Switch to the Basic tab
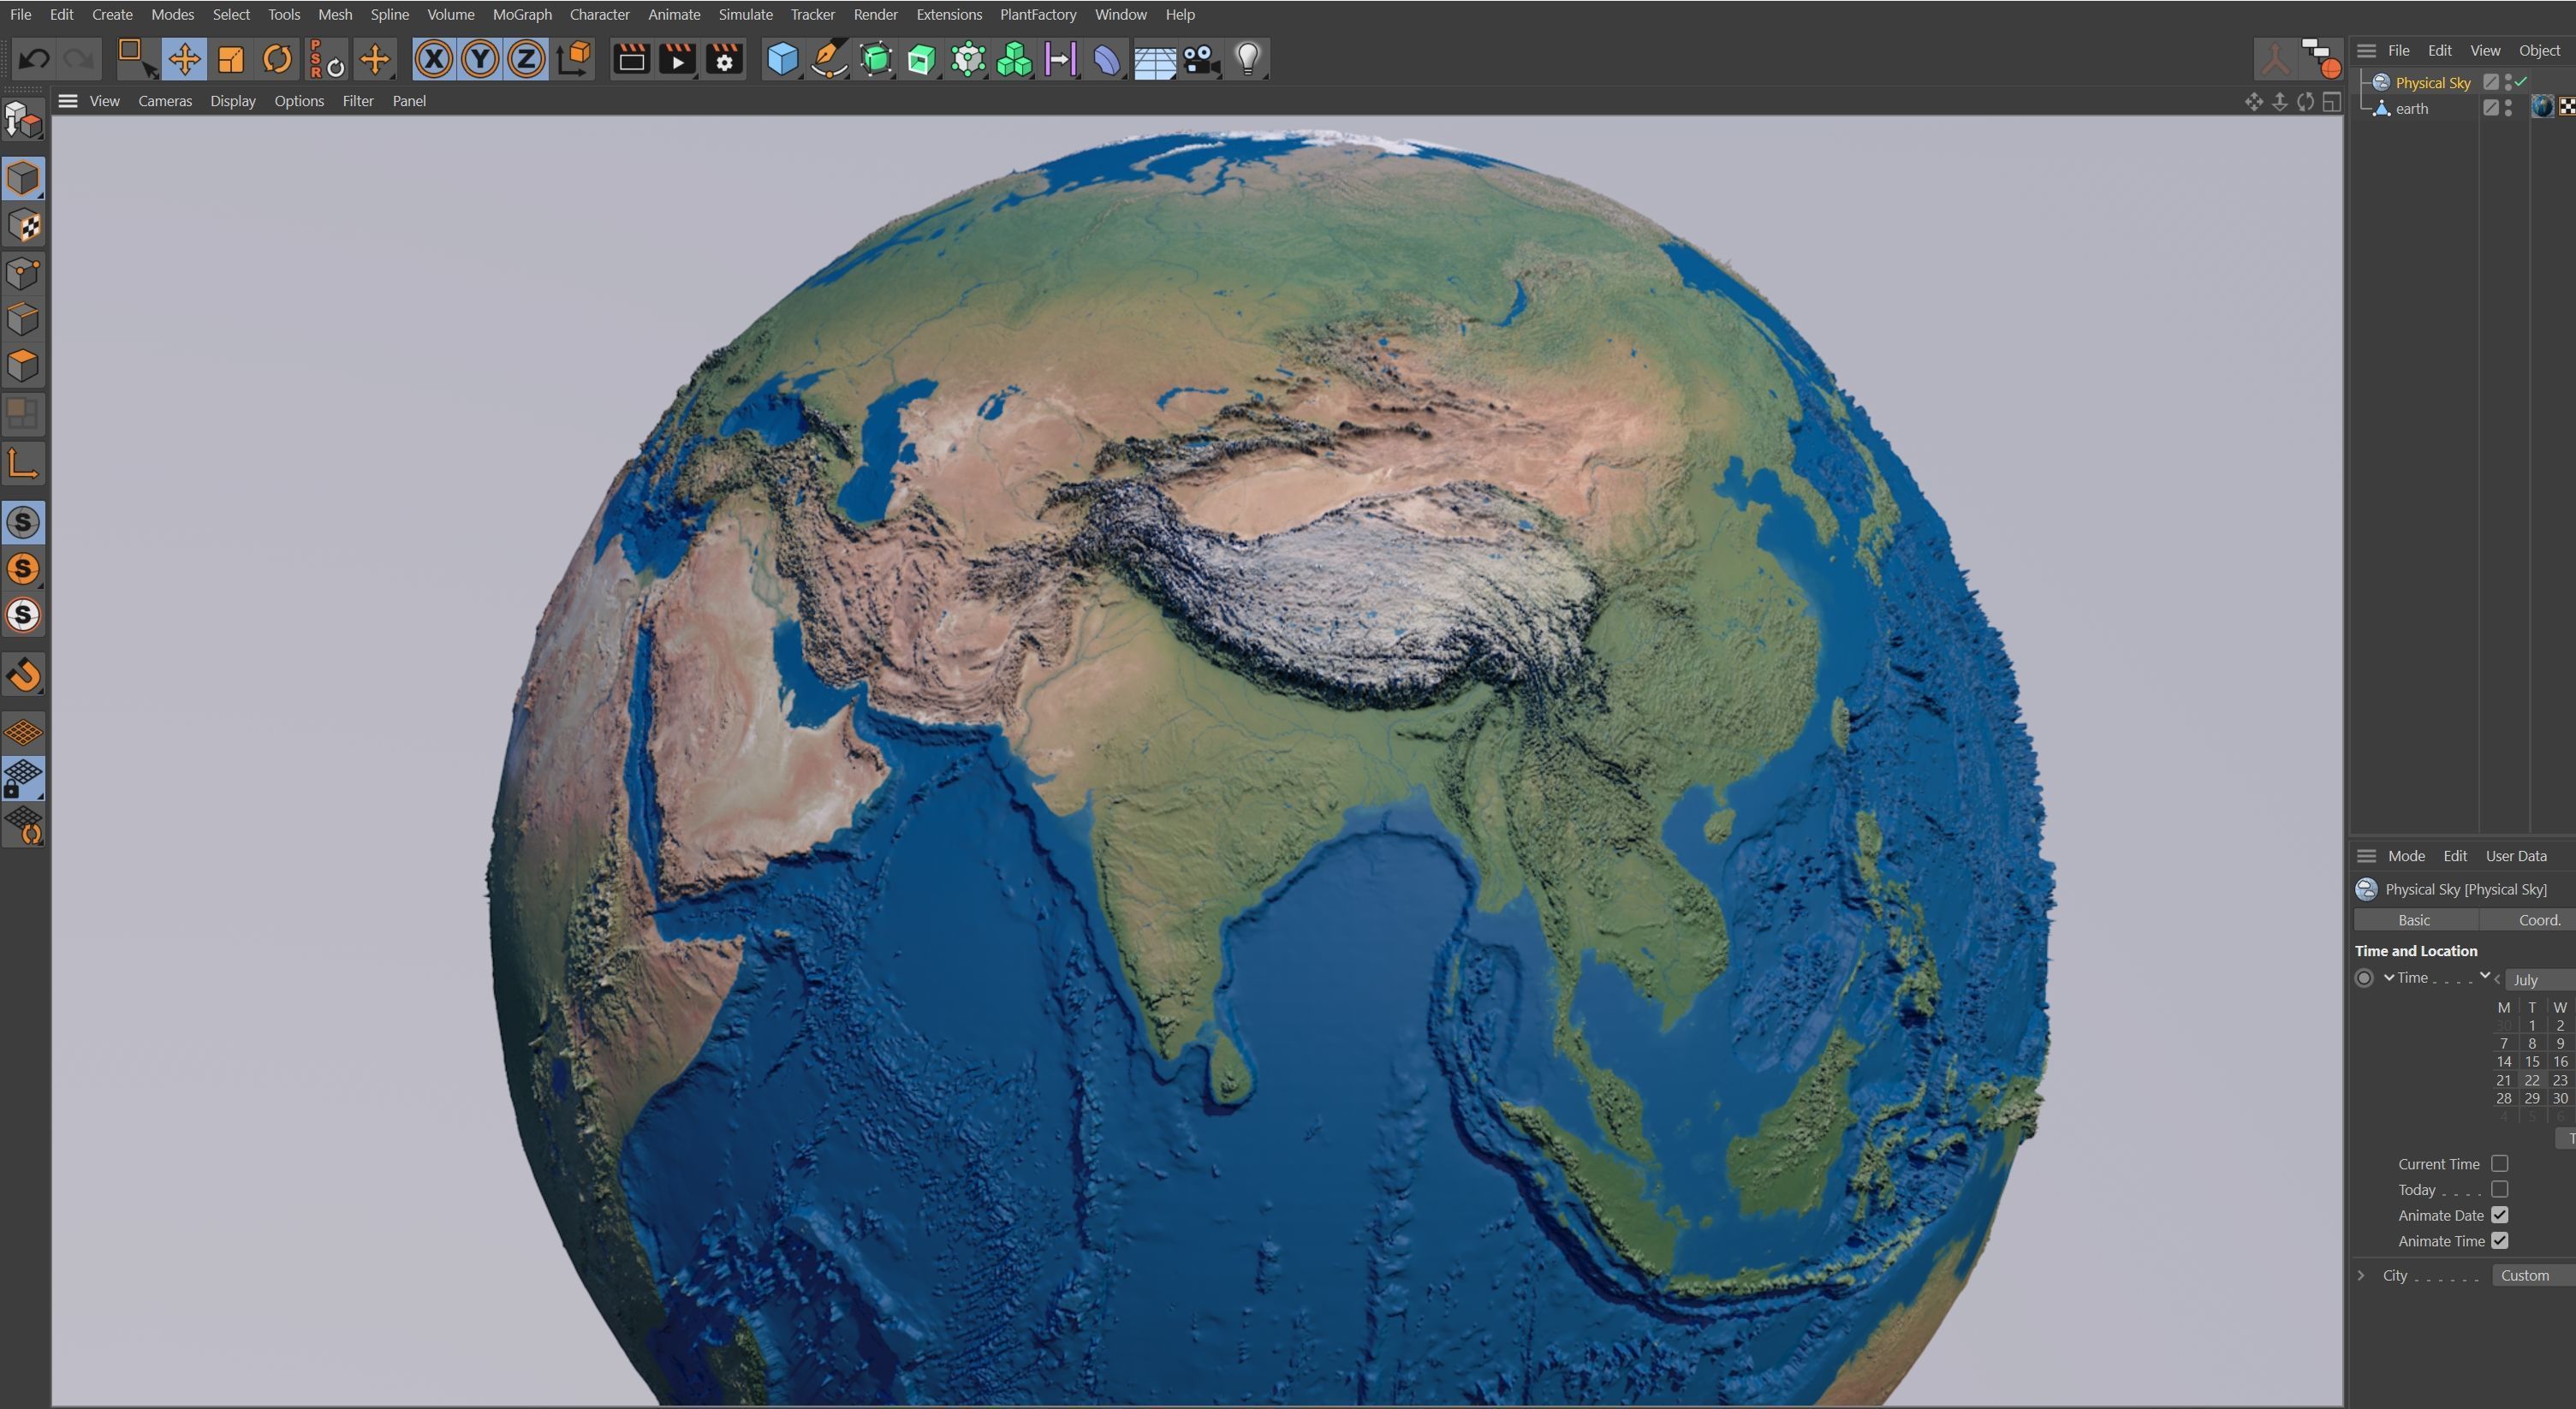The width and height of the screenshot is (2576, 1409). pyautogui.click(x=2414, y=920)
